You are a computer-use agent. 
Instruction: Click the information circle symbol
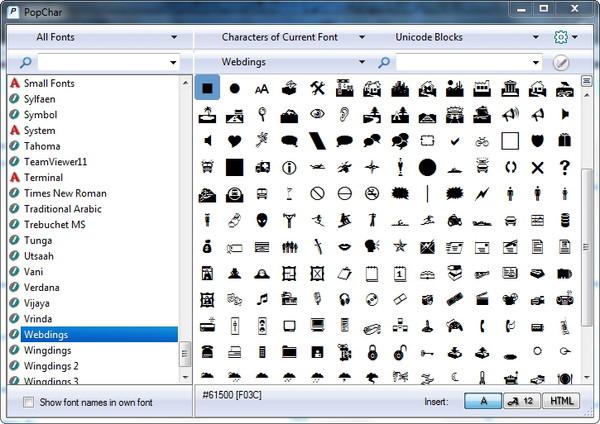[290, 167]
